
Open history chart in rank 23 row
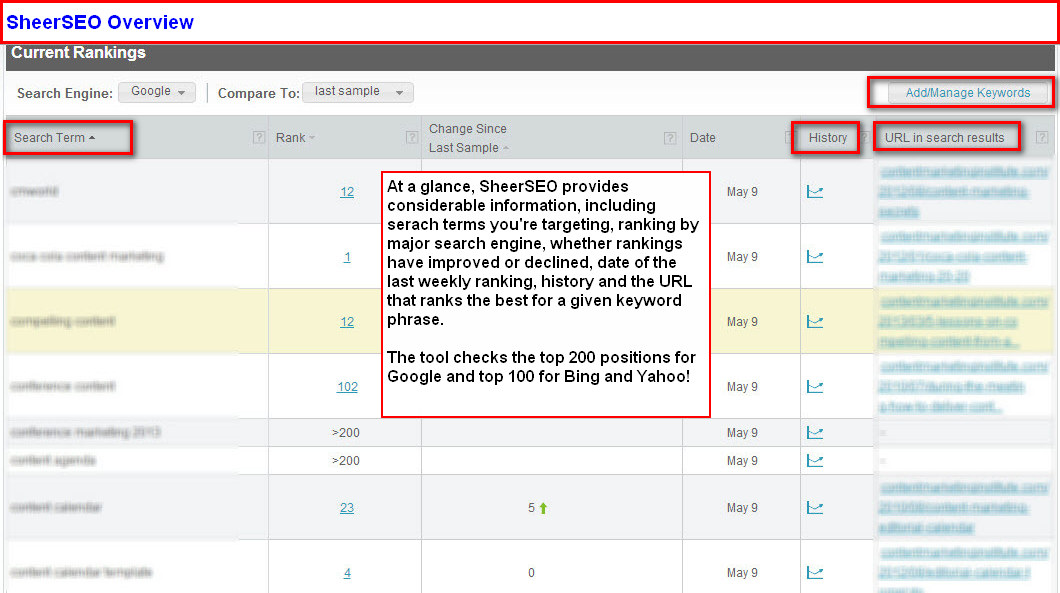coord(815,508)
